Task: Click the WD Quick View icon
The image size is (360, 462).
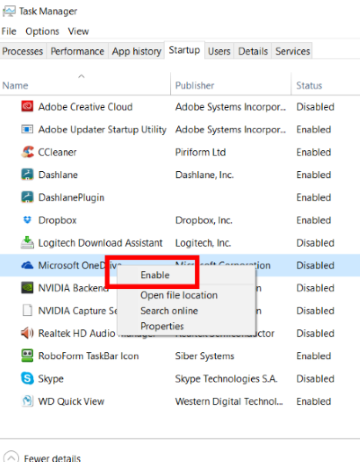Action: pyautogui.click(x=27, y=401)
